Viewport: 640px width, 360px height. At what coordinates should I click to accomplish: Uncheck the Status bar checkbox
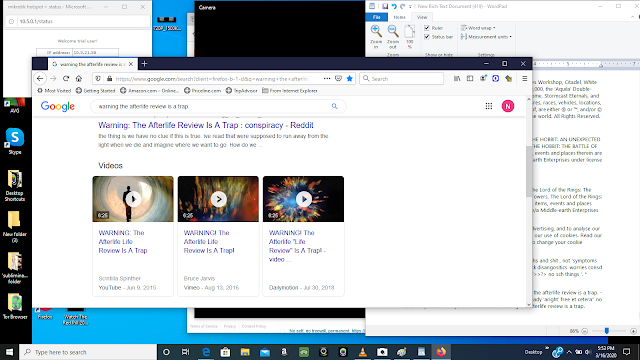[x=427, y=37]
